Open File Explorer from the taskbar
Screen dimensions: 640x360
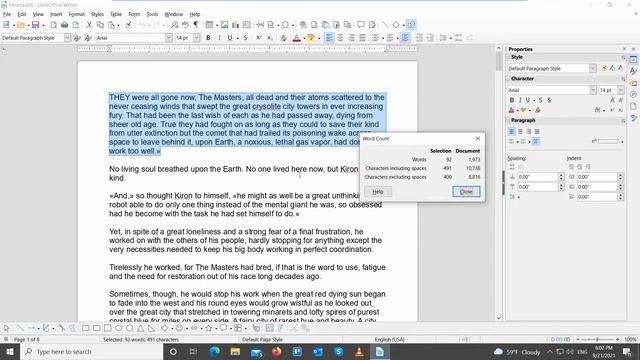coord(235,351)
